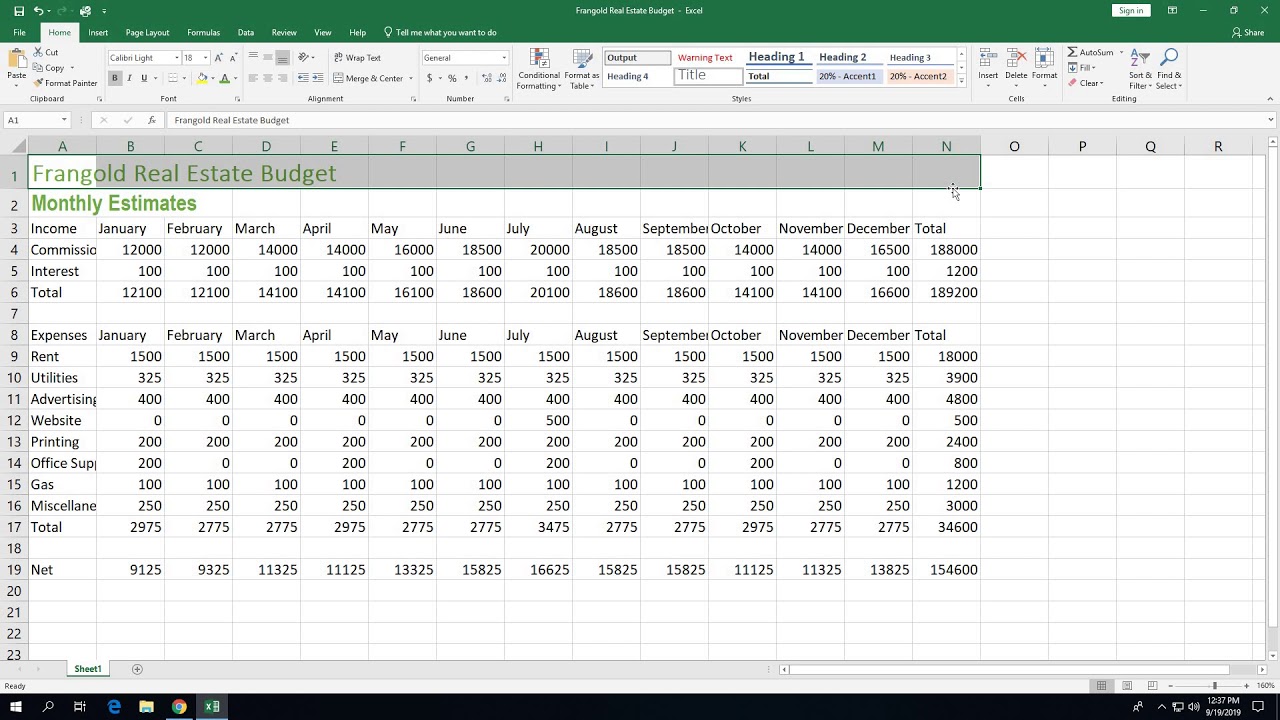Viewport: 1280px width, 720px height.
Task: Increase font size with larger A icon
Action: pos(220,58)
